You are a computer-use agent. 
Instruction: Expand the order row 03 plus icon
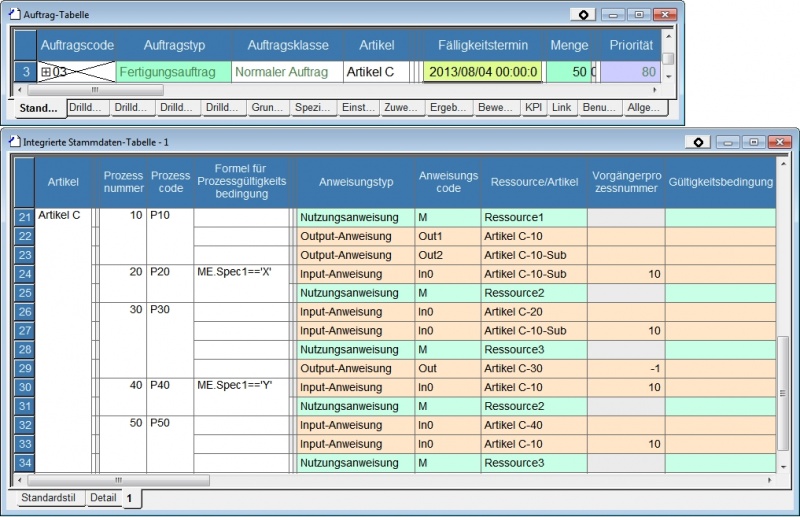(x=46, y=72)
